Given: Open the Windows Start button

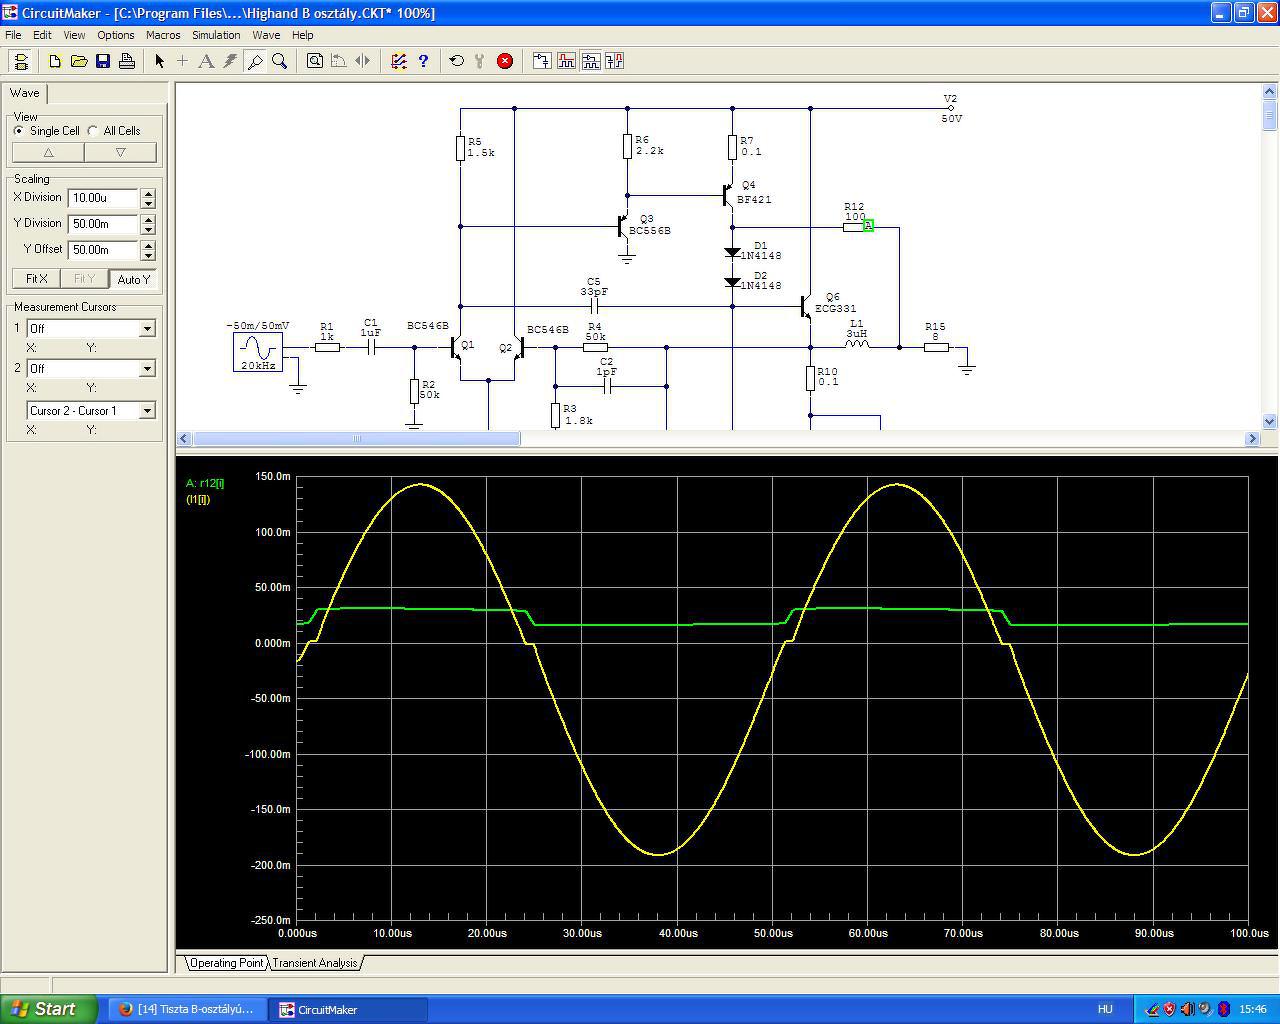Looking at the screenshot, I should [49, 1009].
